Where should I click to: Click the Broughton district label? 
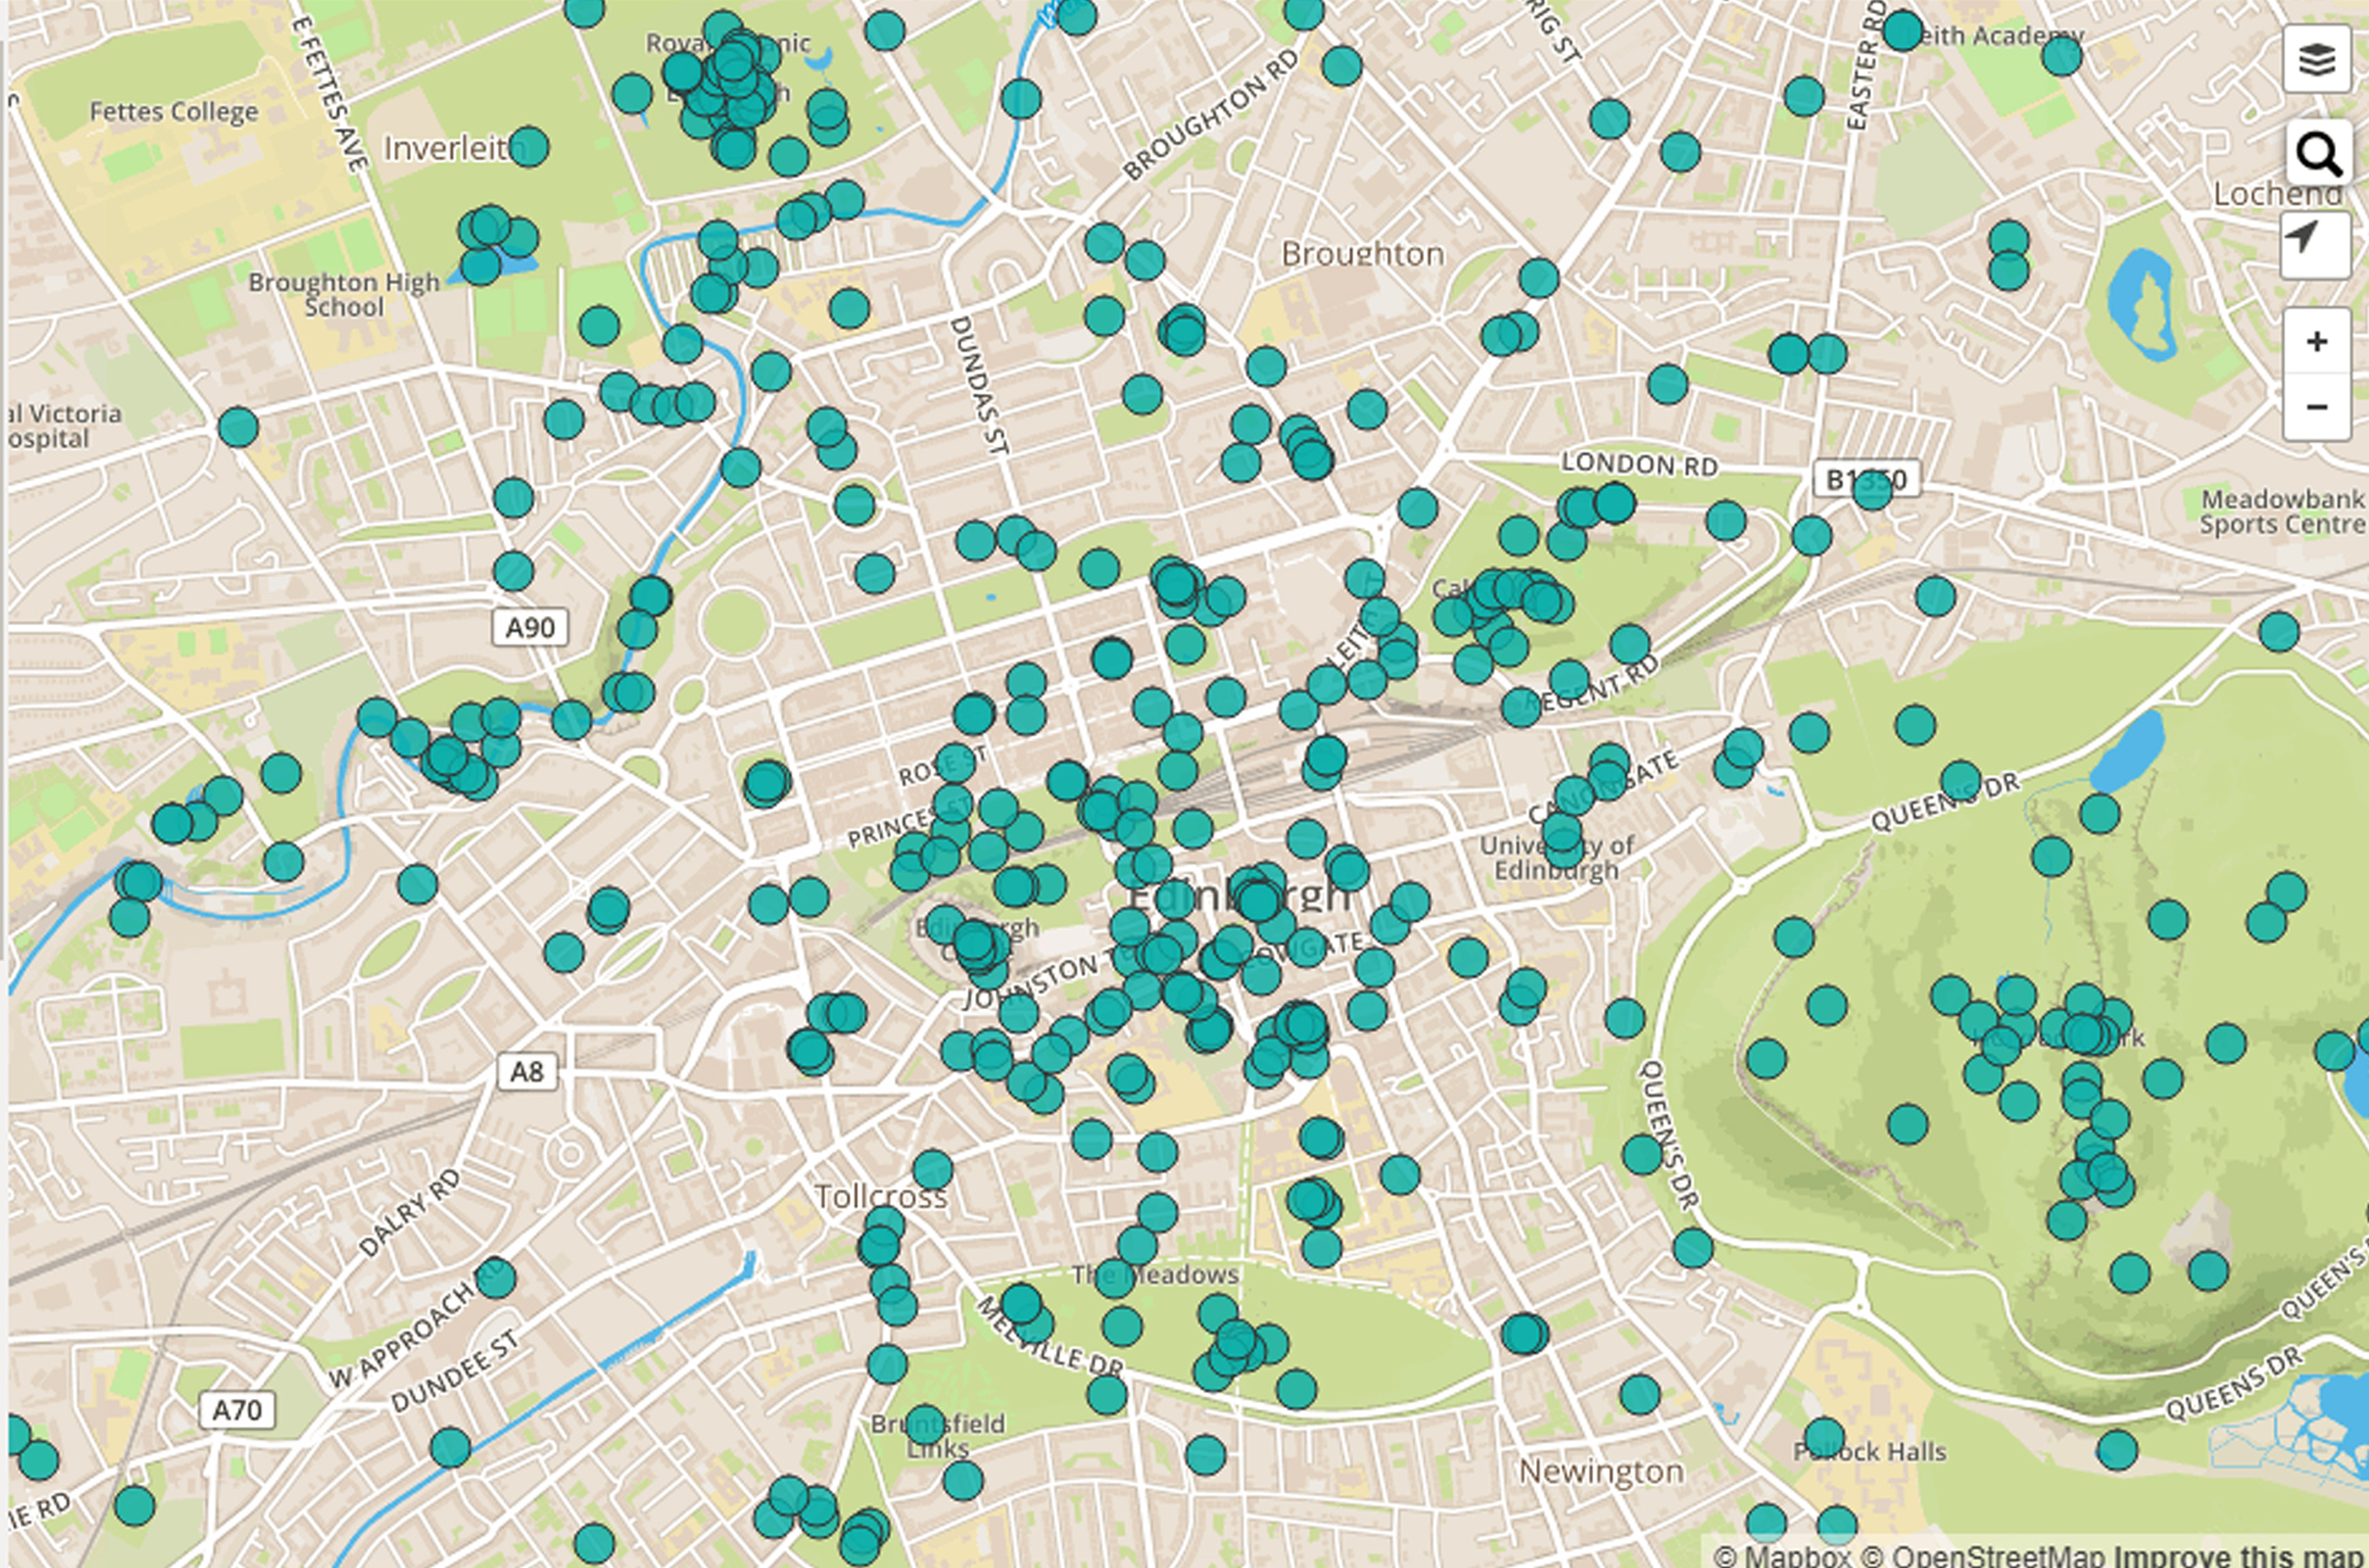click(1363, 254)
